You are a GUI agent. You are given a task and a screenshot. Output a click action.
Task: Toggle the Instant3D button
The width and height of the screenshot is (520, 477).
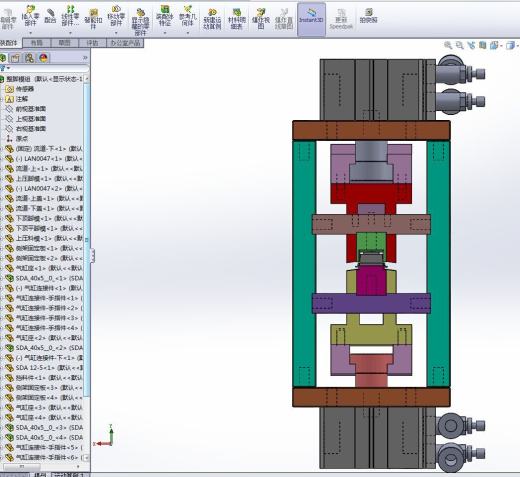[311, 19]
